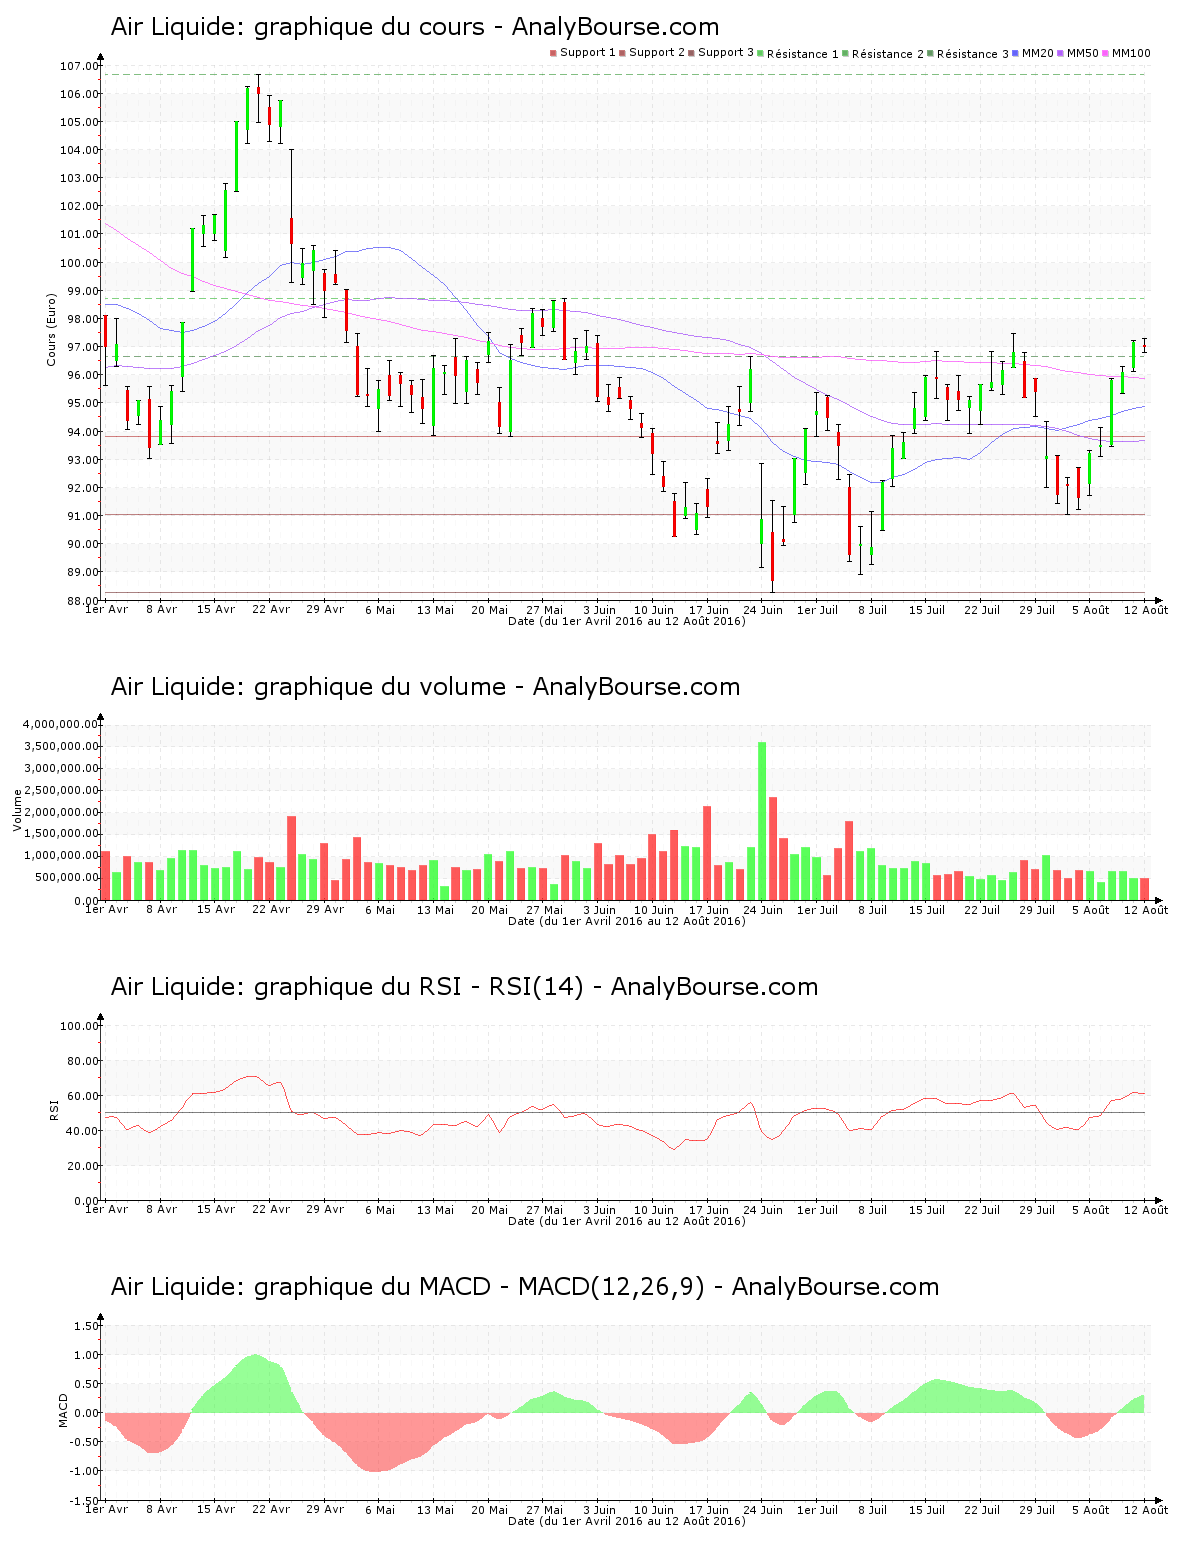Click the tall red bar beside the volume peak
Viewport: 1200px width, 1550px height.
point(773,848)
